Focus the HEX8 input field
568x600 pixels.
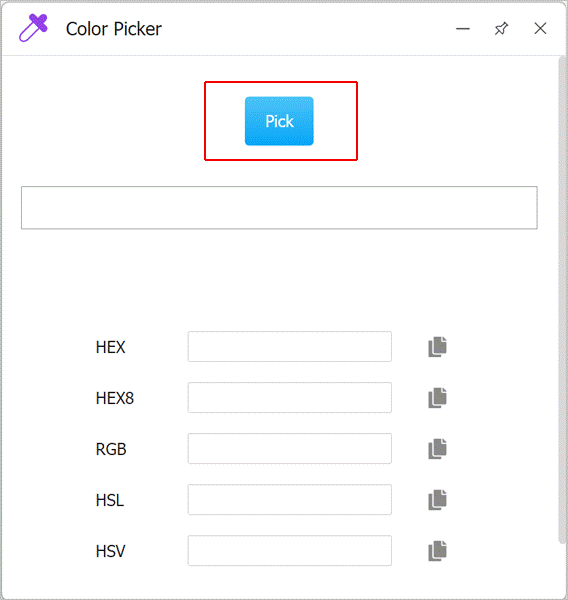point(289,398)
